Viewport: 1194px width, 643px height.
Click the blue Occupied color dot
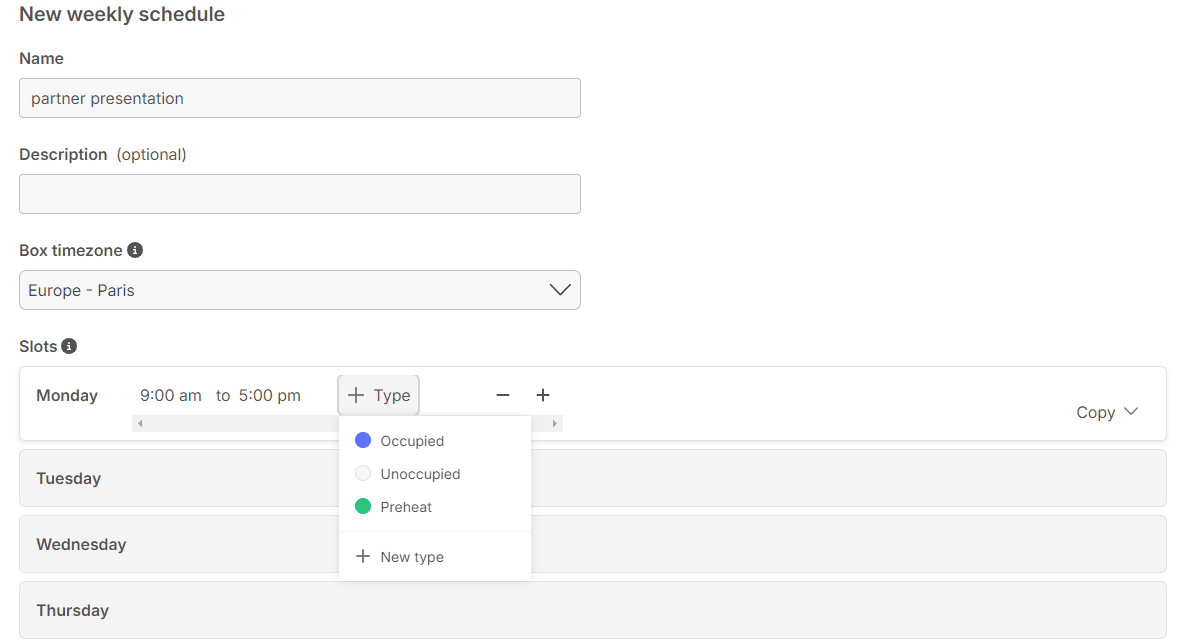click(x=363, y=440)
